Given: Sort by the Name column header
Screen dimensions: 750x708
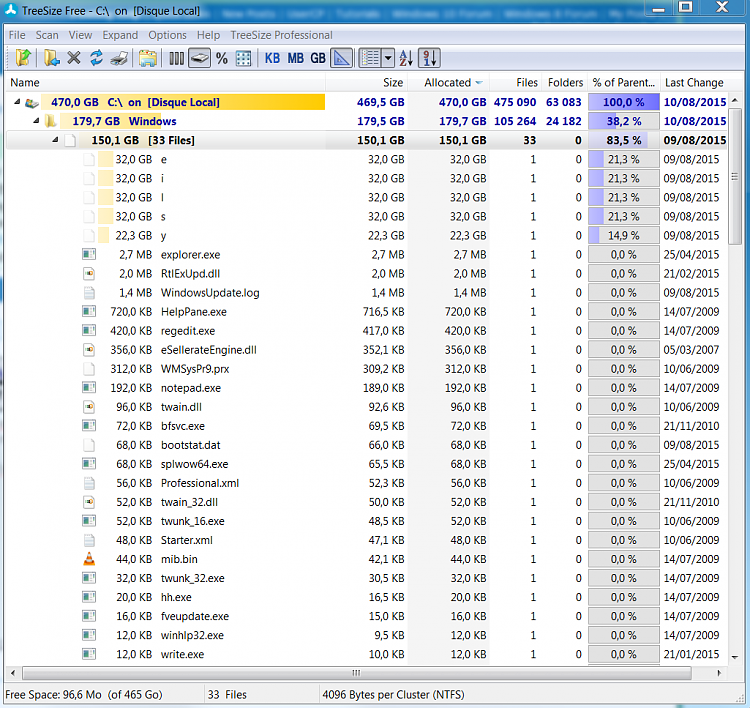Looking at the screenshot, I should [165, 82].
